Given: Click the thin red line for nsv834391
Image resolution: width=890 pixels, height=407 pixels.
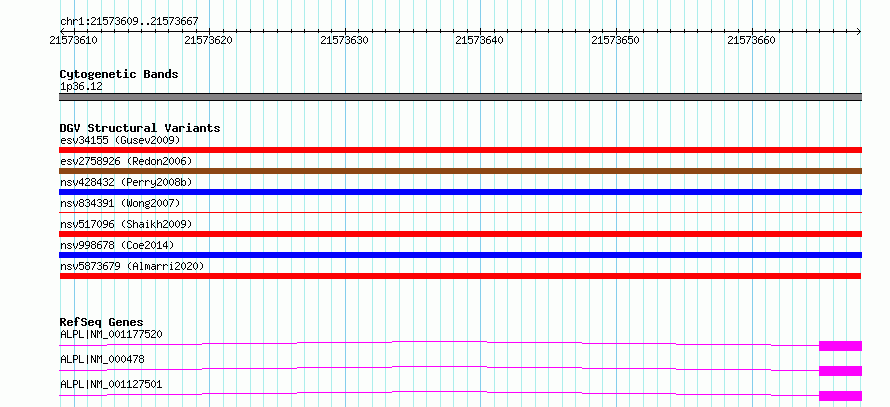Looking at the screenshot, I should [460, 212].
